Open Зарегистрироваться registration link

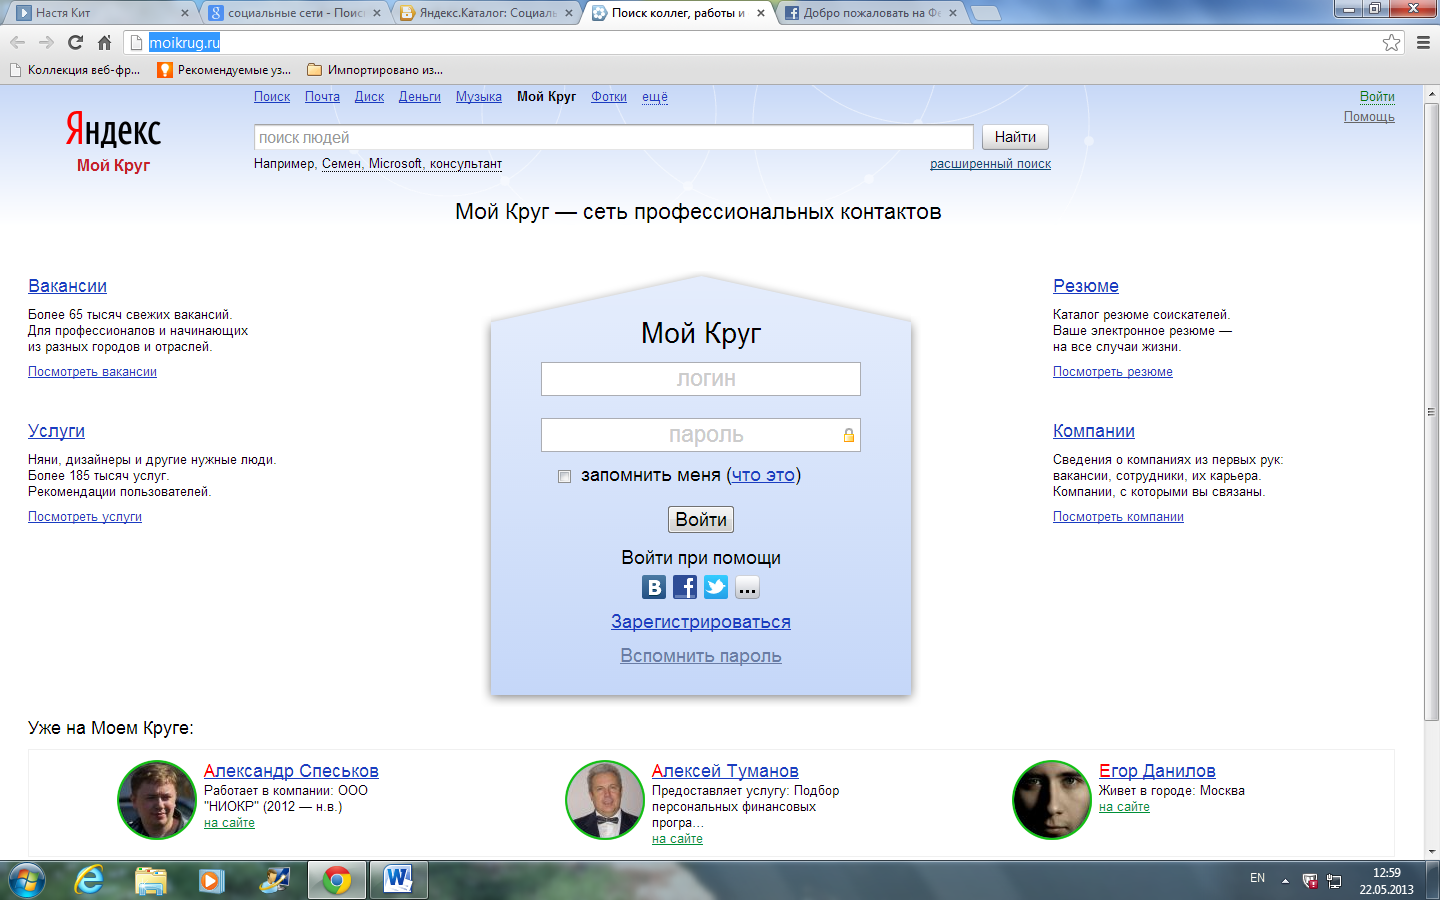click(x=701, y=622)
